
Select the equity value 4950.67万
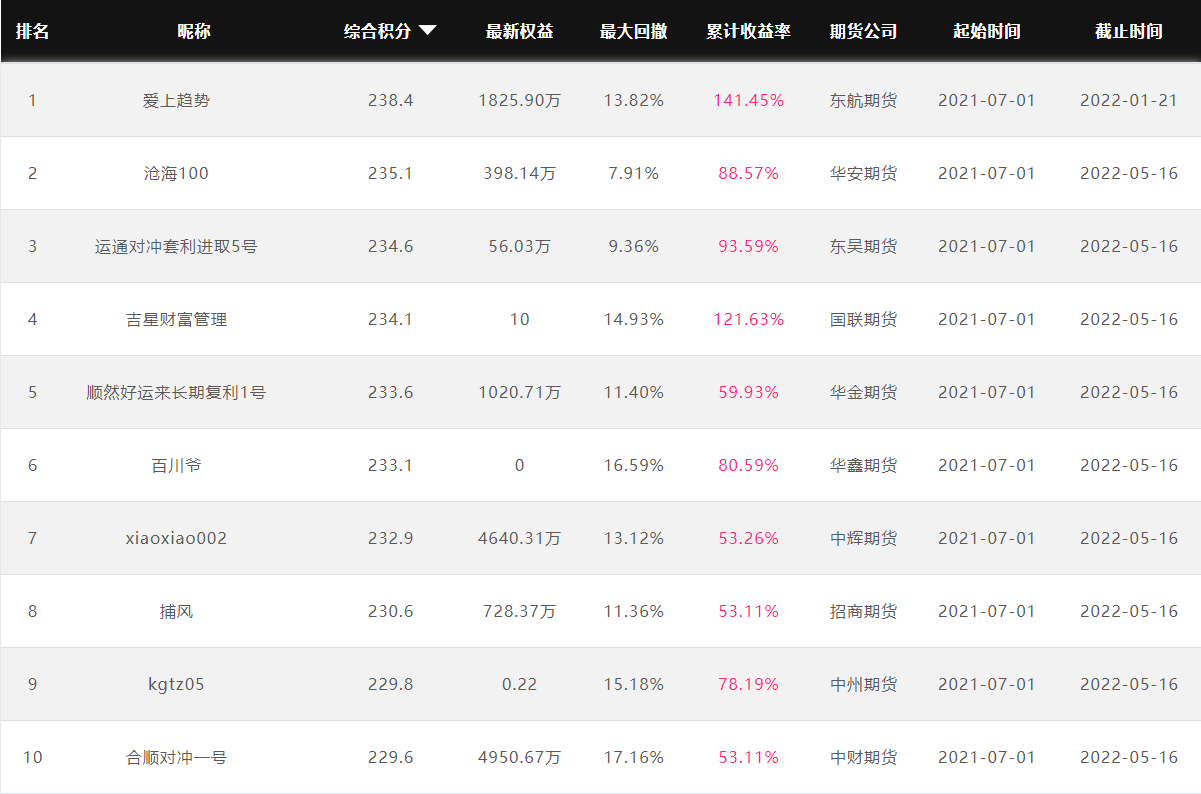pos(519,757)
